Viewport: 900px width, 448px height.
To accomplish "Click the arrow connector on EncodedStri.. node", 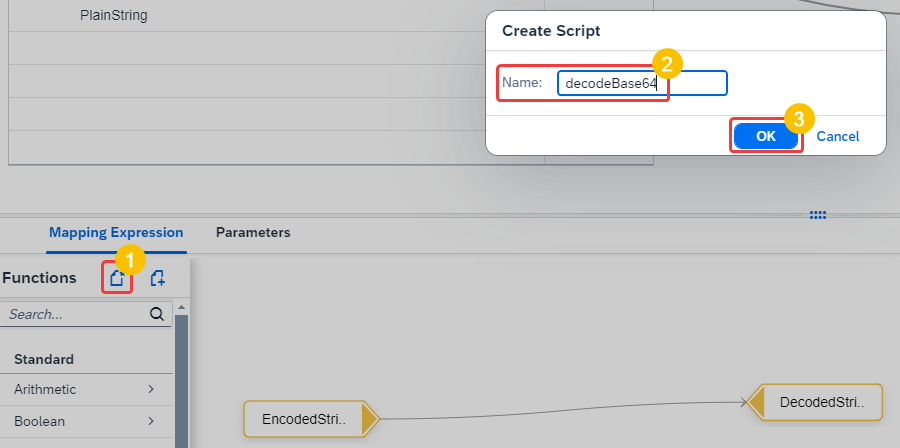I will 370,419.
